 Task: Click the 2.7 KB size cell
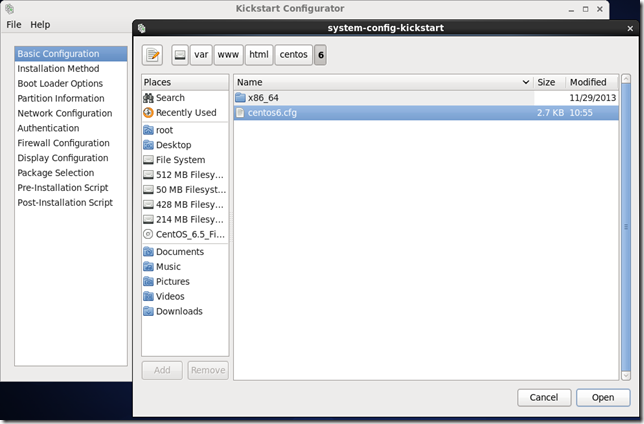550,113
